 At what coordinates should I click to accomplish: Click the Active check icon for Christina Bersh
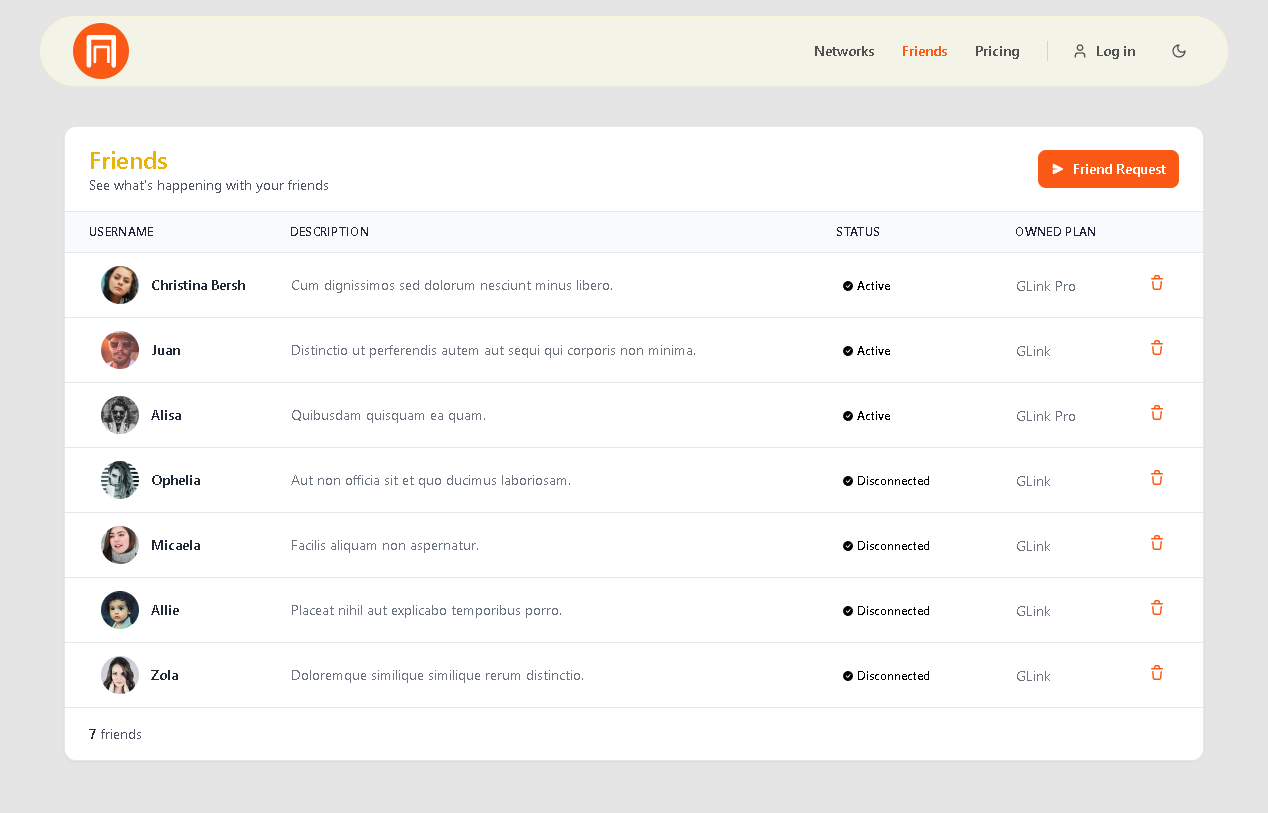coord(848,286)
